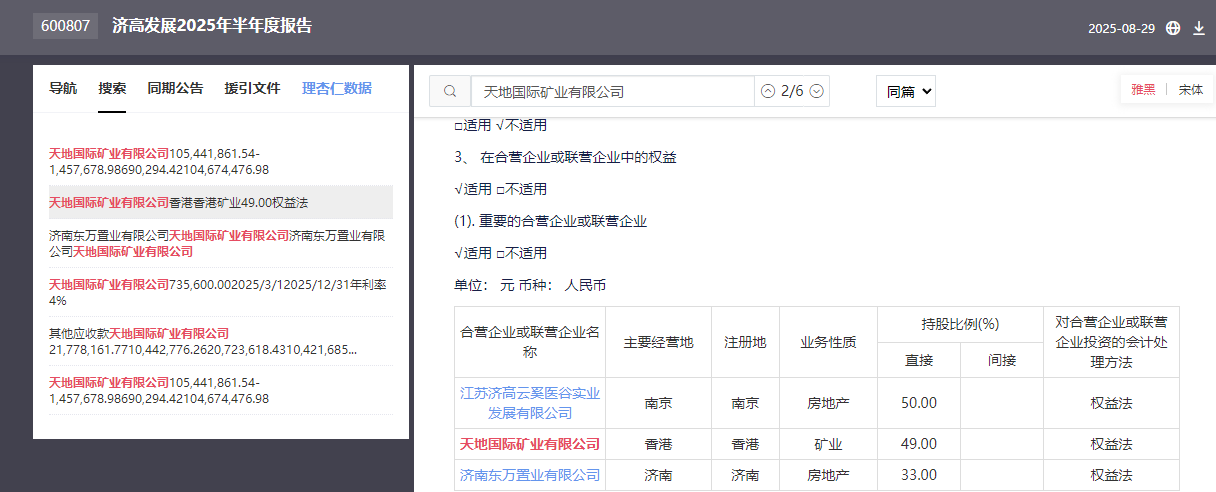Go to previous search match
Screen dimensions: 1216x492
tap(768, 91)
